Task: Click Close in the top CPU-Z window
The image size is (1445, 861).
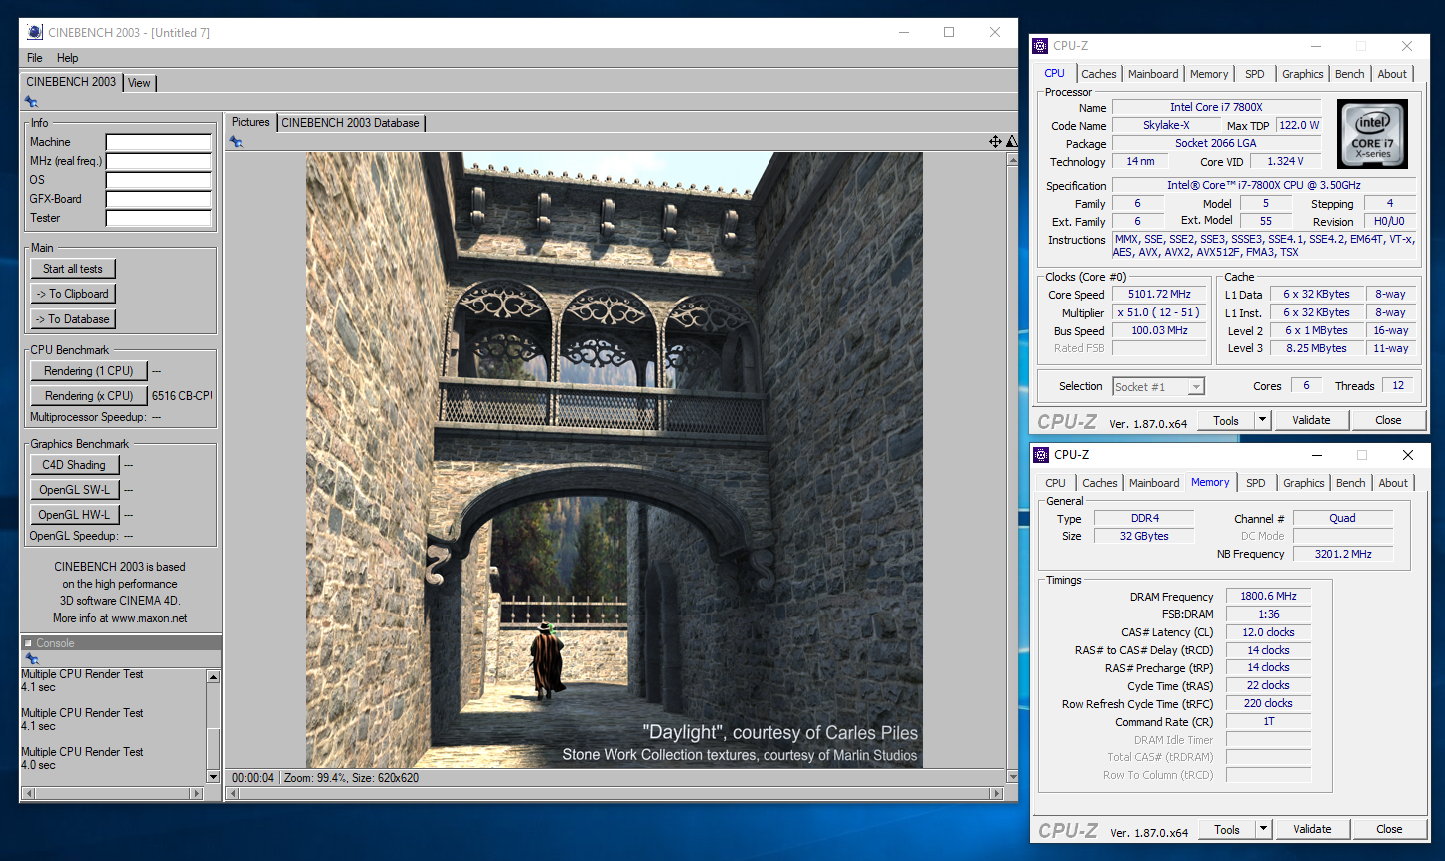Action: [1388, 420]
